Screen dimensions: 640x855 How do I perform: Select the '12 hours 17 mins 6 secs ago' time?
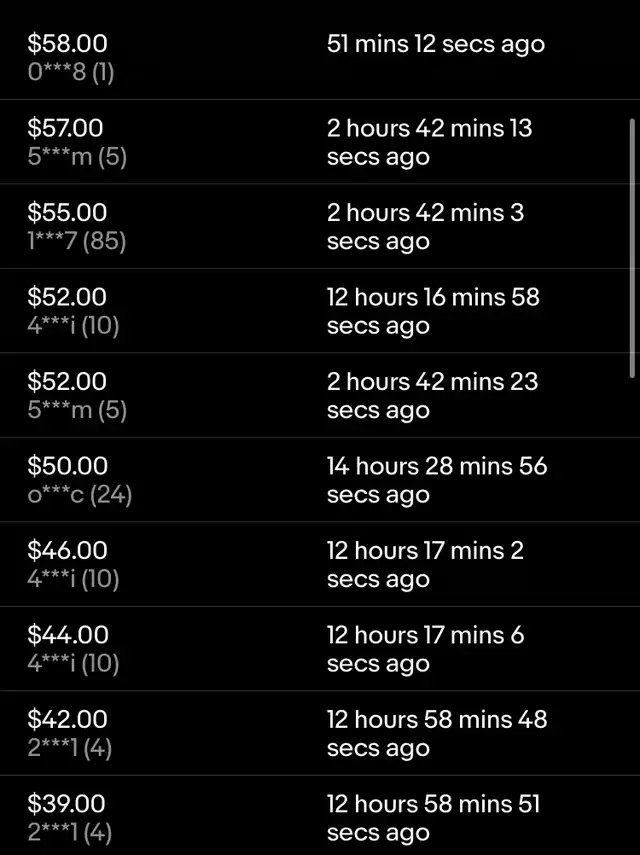point(425,649)
